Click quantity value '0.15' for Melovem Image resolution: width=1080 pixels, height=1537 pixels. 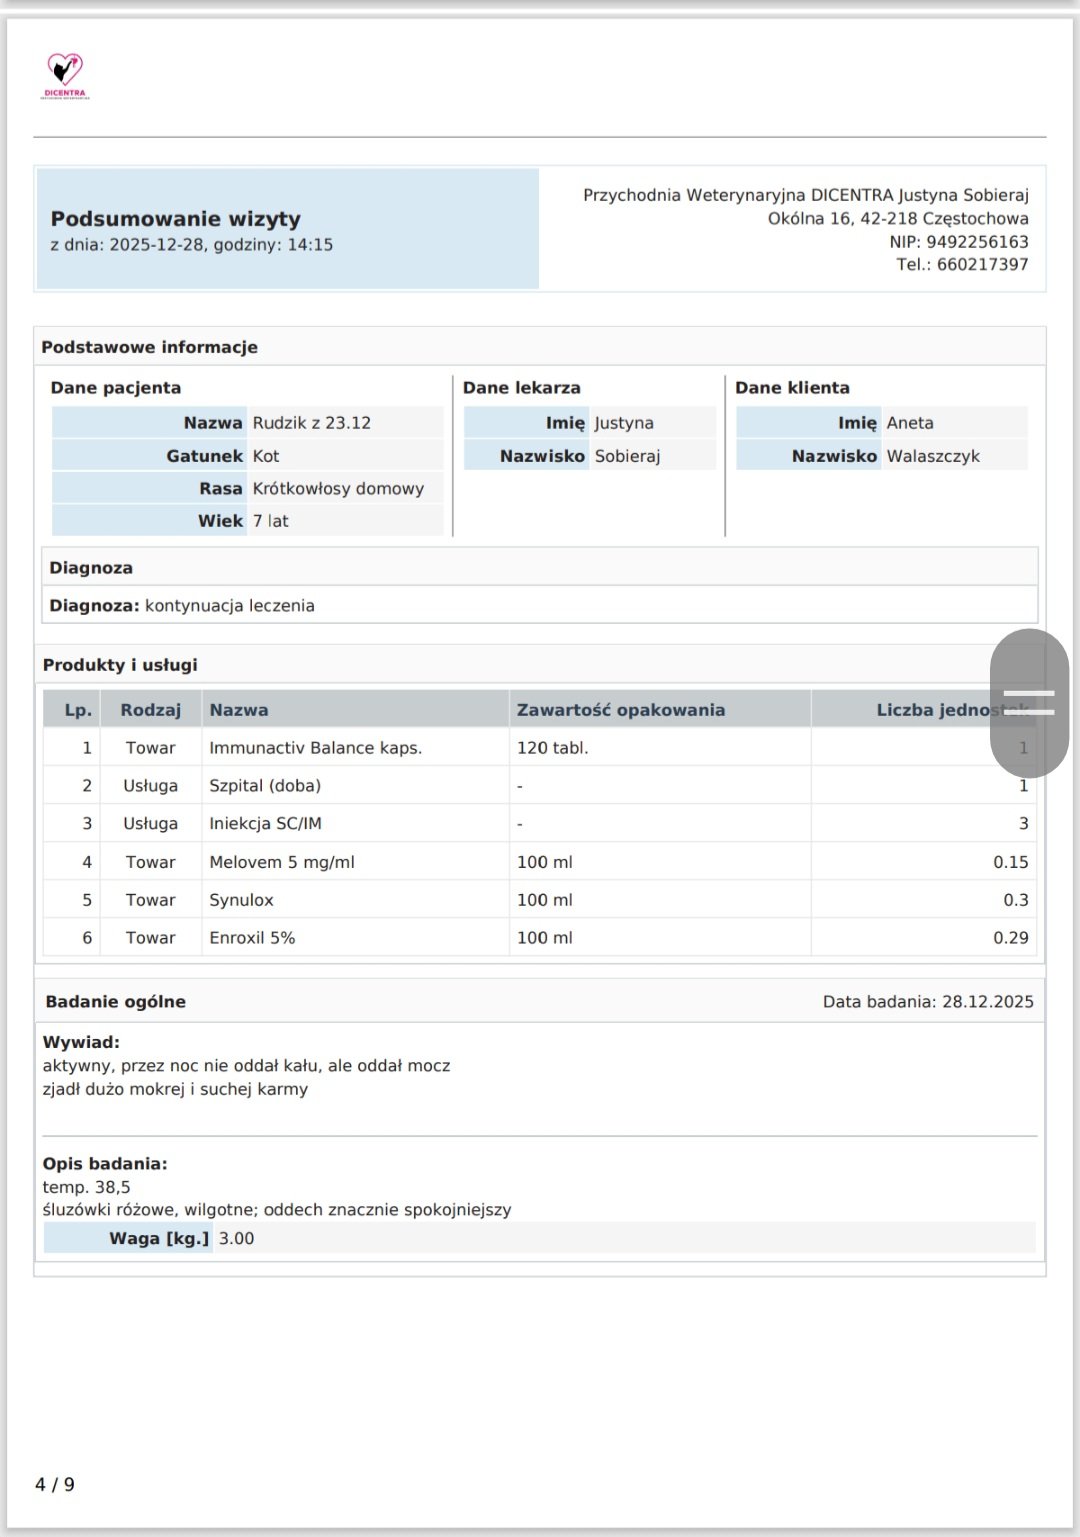[x=1011, y=862]
